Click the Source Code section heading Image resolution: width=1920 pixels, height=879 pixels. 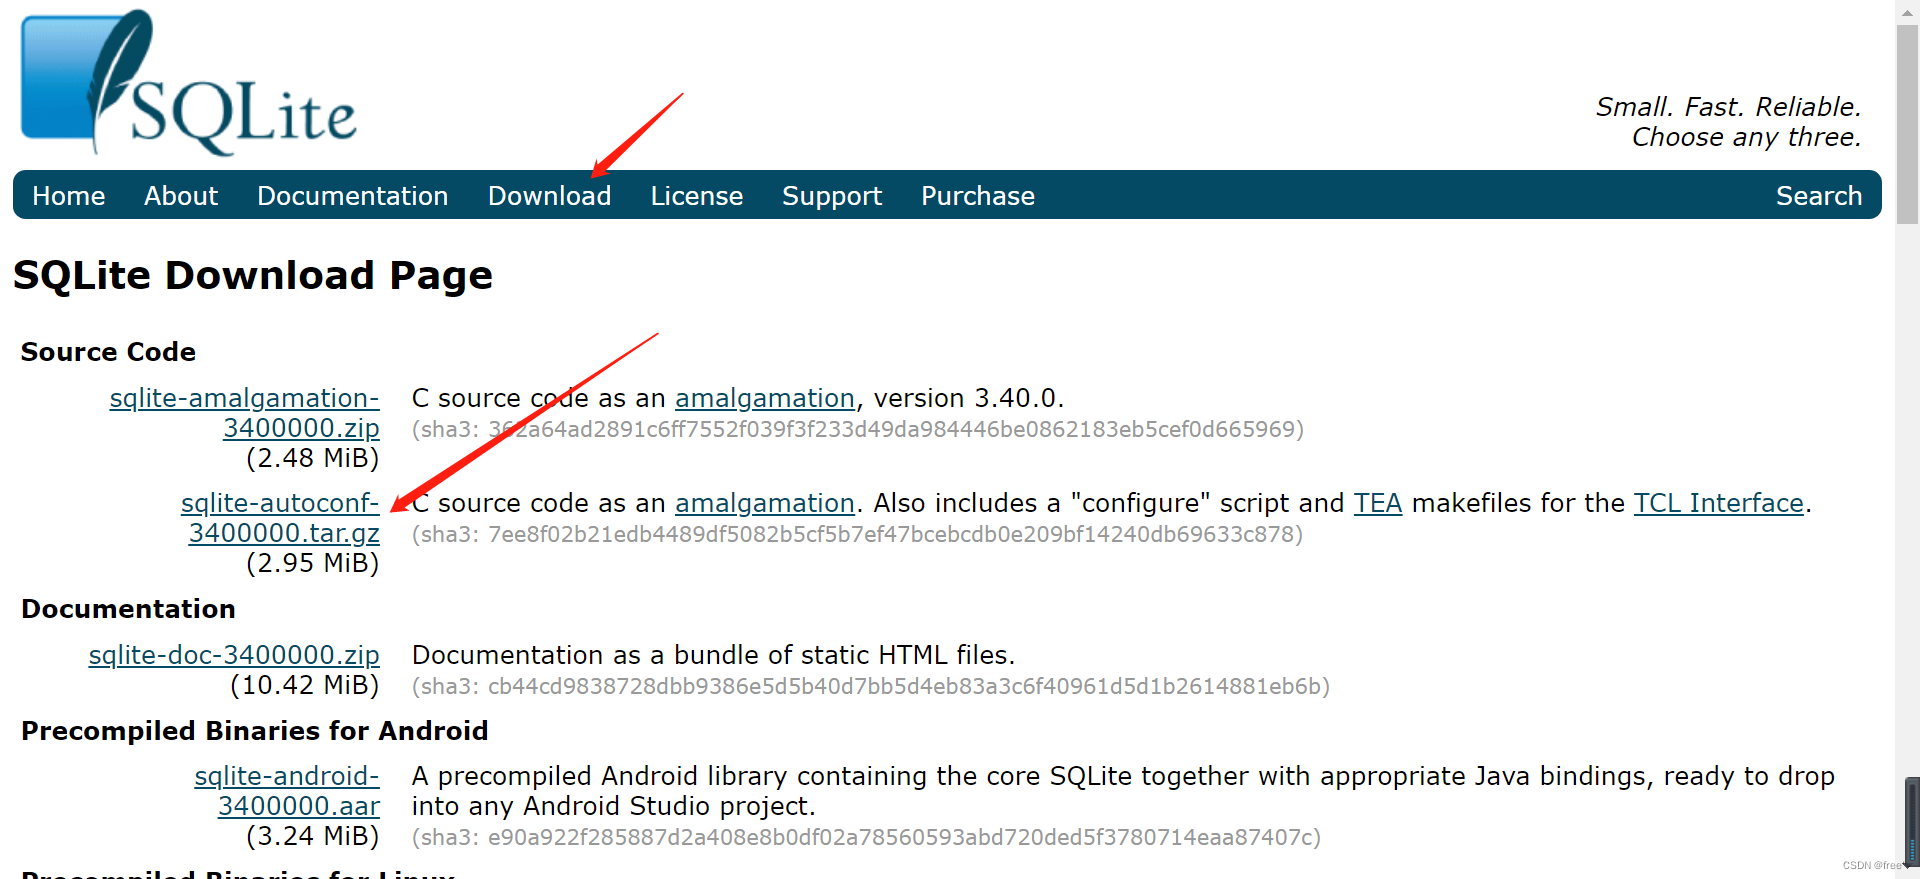click(108, 352)
